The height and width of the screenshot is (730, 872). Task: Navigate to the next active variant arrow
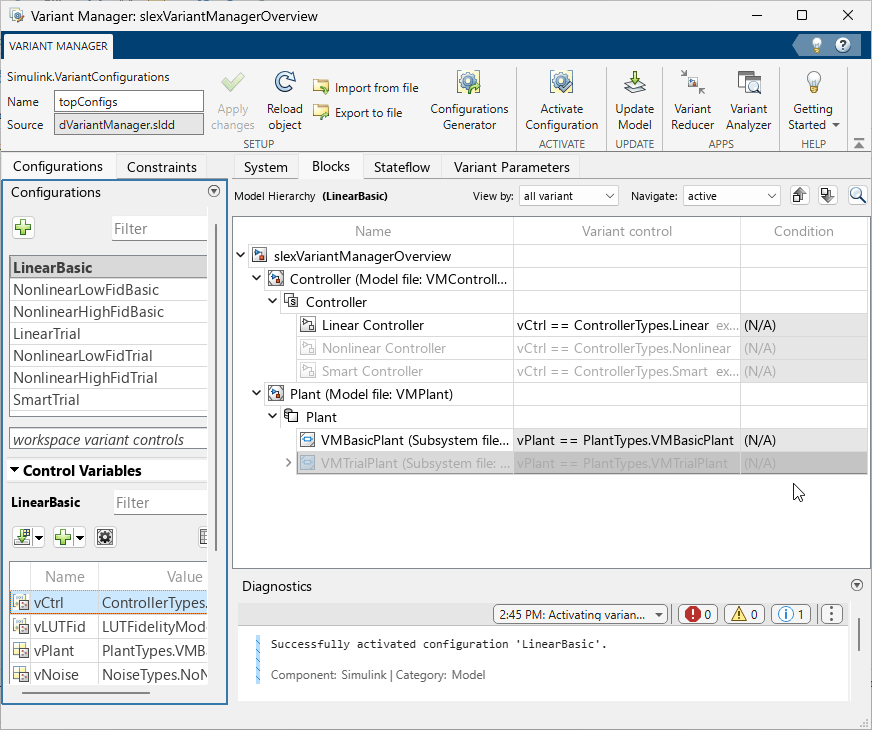click(828, 196)
